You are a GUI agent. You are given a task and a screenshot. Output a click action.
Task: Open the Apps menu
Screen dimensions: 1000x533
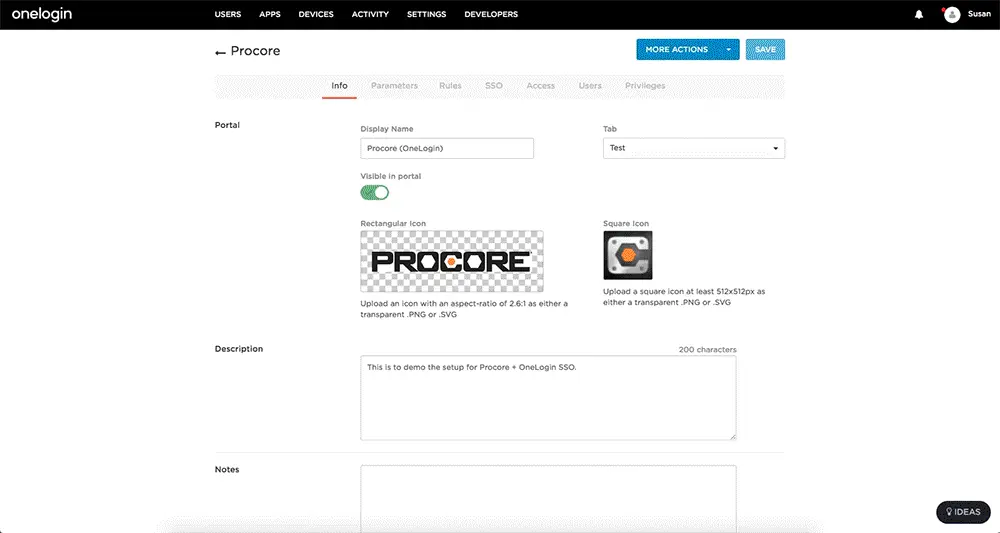pos(270,14)
